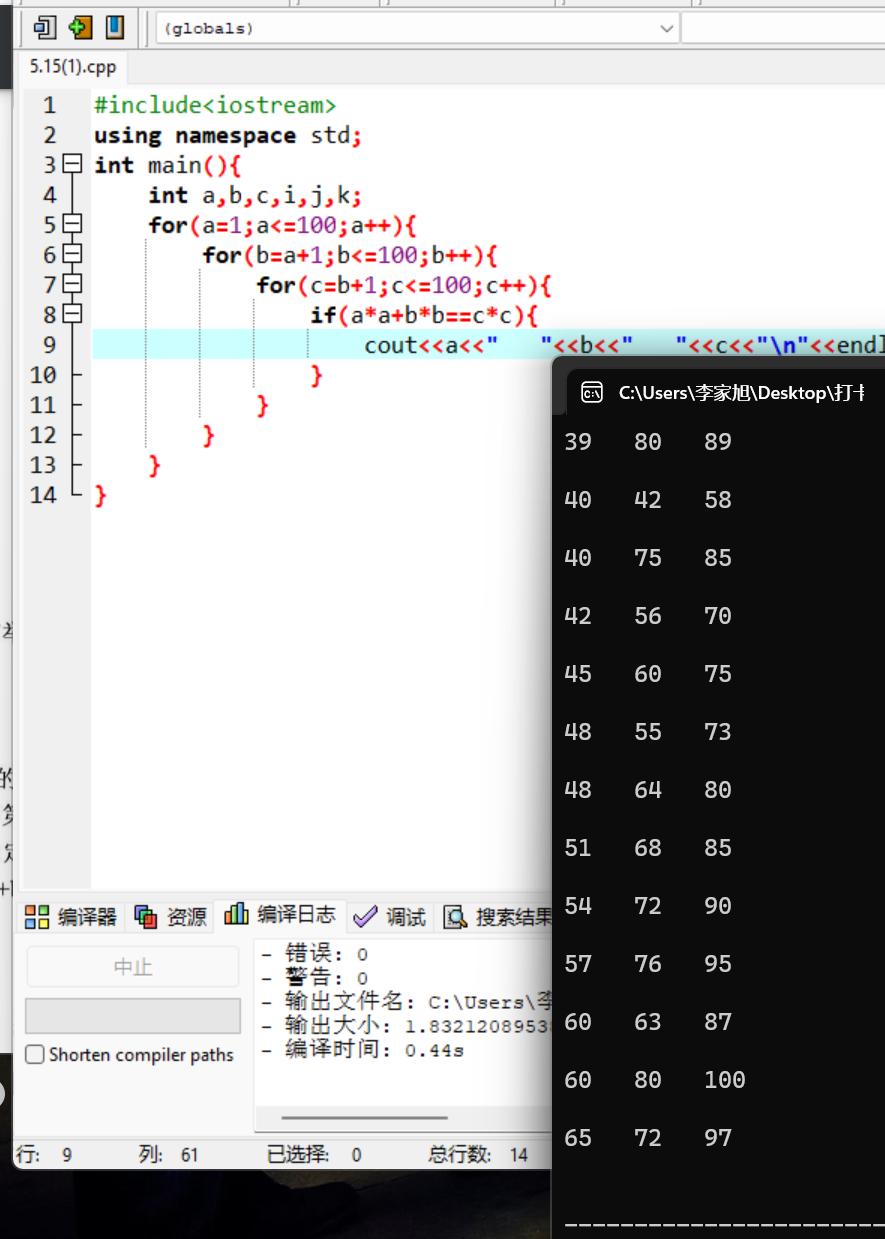
Task: Click the 'int main(){' code line
Action: click(168, 165)
